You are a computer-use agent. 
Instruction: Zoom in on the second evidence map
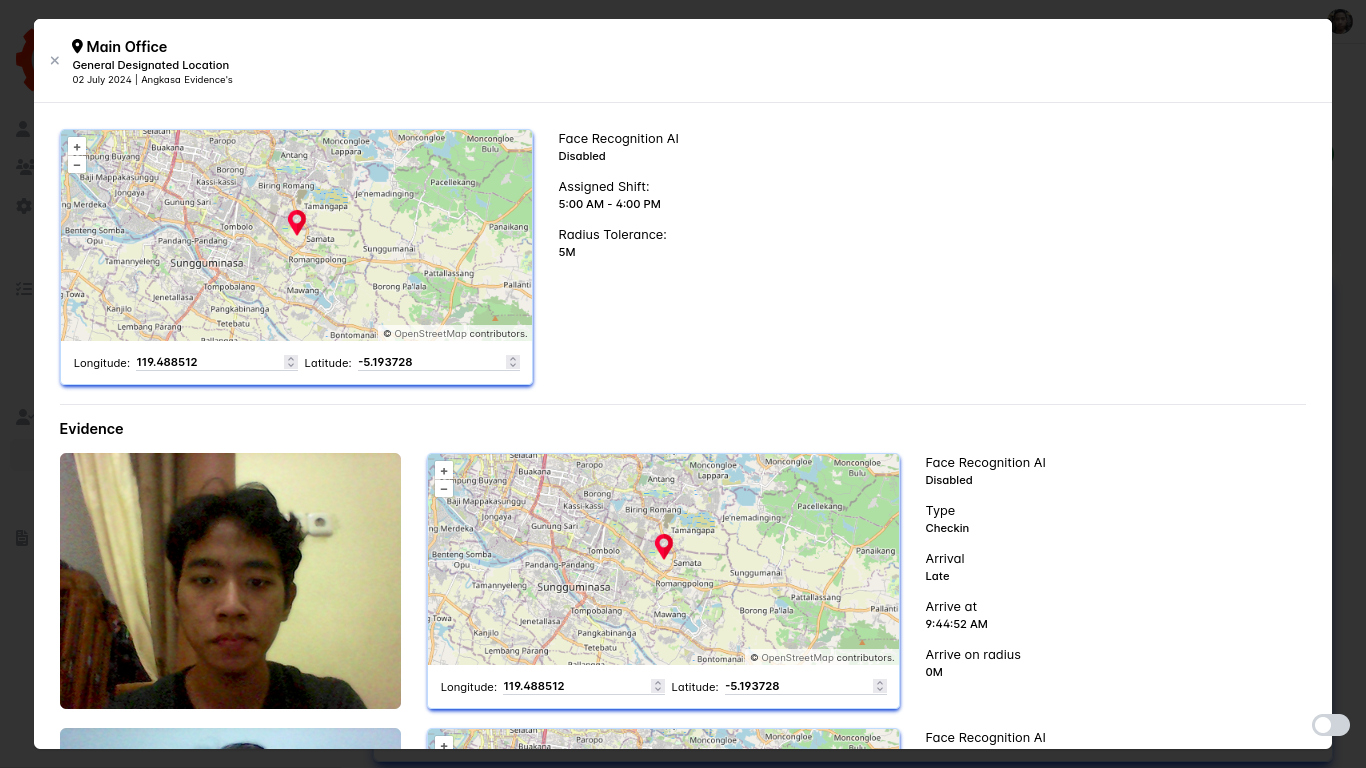[x=444, y=744]
